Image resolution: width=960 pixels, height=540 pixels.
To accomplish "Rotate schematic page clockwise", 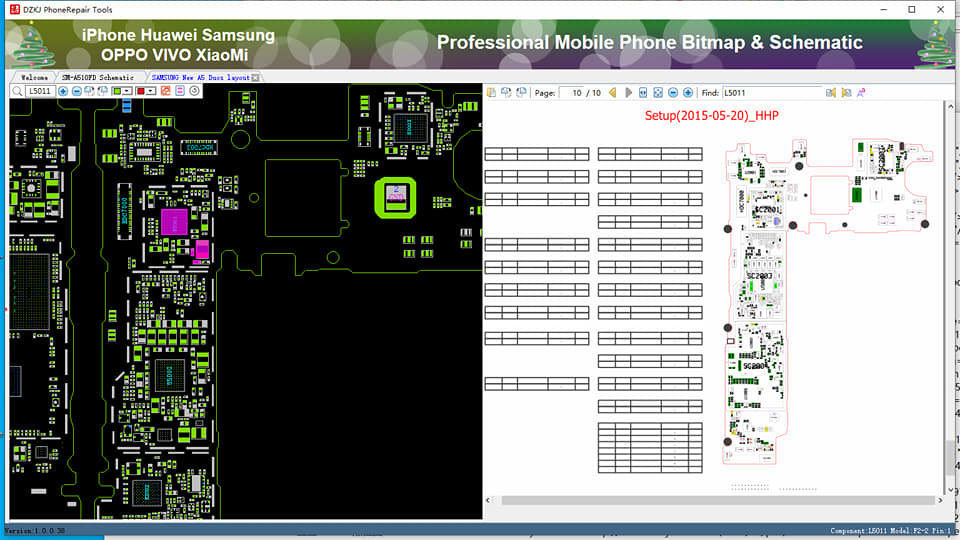I will coord(521,92).
